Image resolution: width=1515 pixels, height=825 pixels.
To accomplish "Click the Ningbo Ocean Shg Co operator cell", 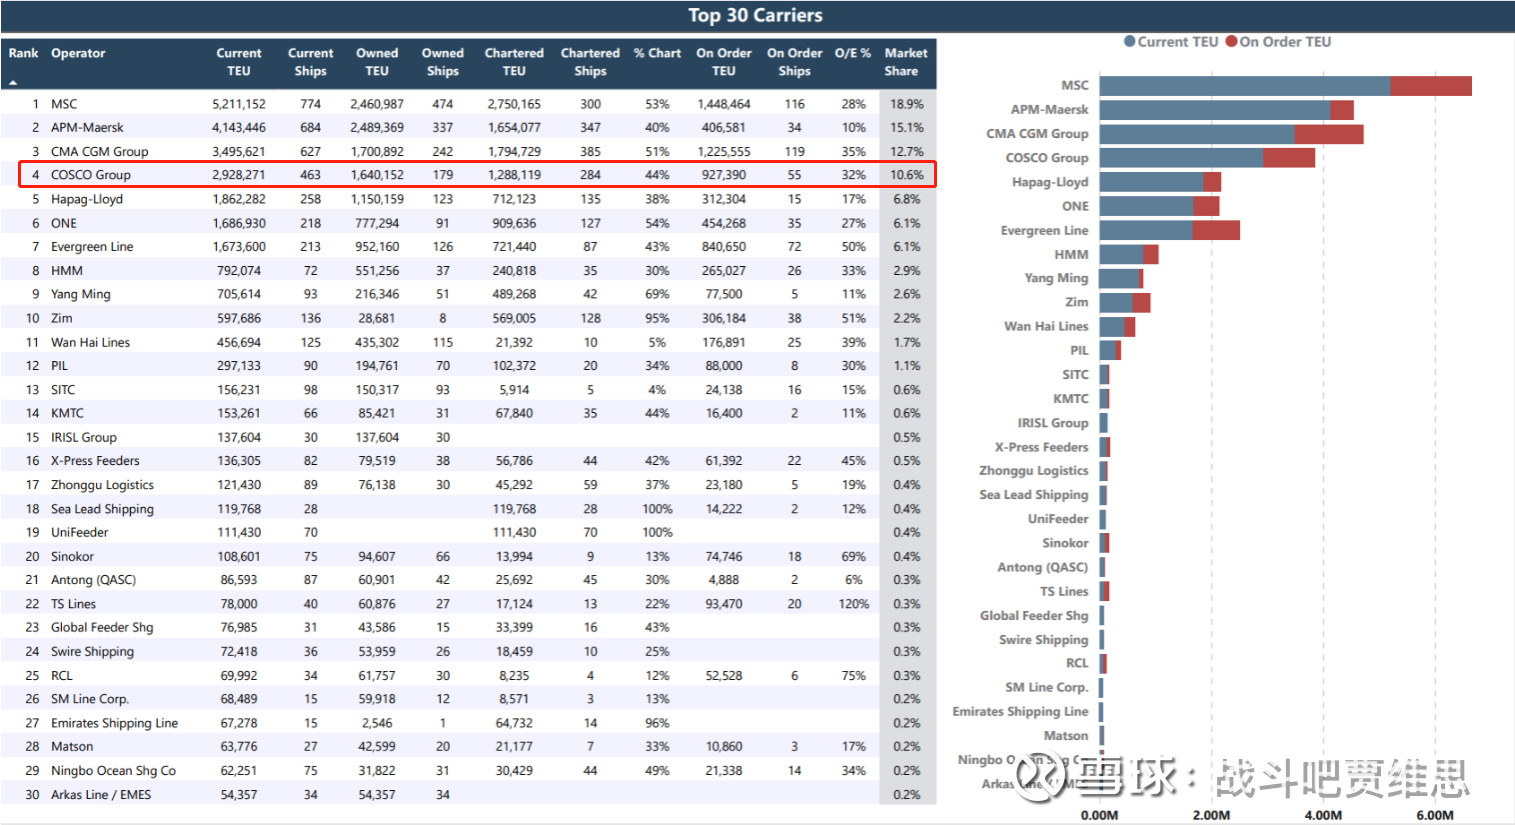I will tap(113, 771).
